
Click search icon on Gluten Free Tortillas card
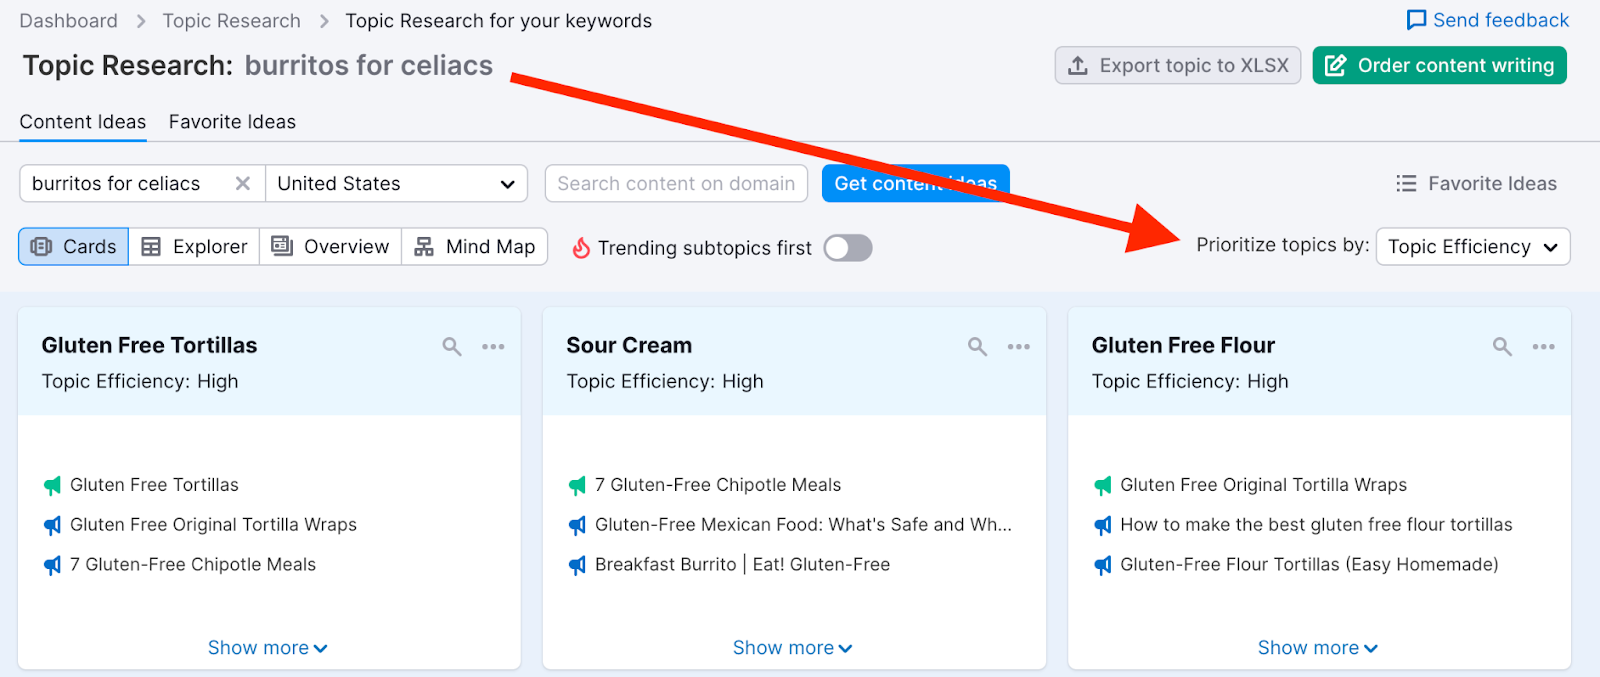[x=452, y=347]
